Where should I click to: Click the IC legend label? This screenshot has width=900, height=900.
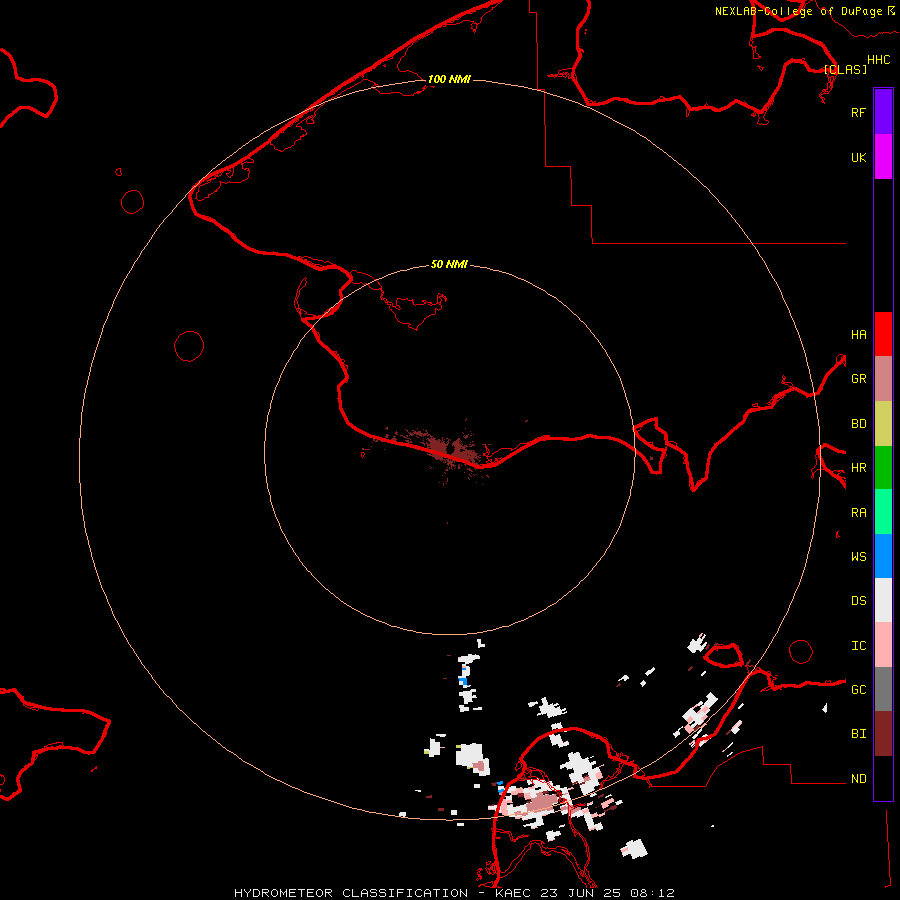pyautogui.click(x=858, y=646)
